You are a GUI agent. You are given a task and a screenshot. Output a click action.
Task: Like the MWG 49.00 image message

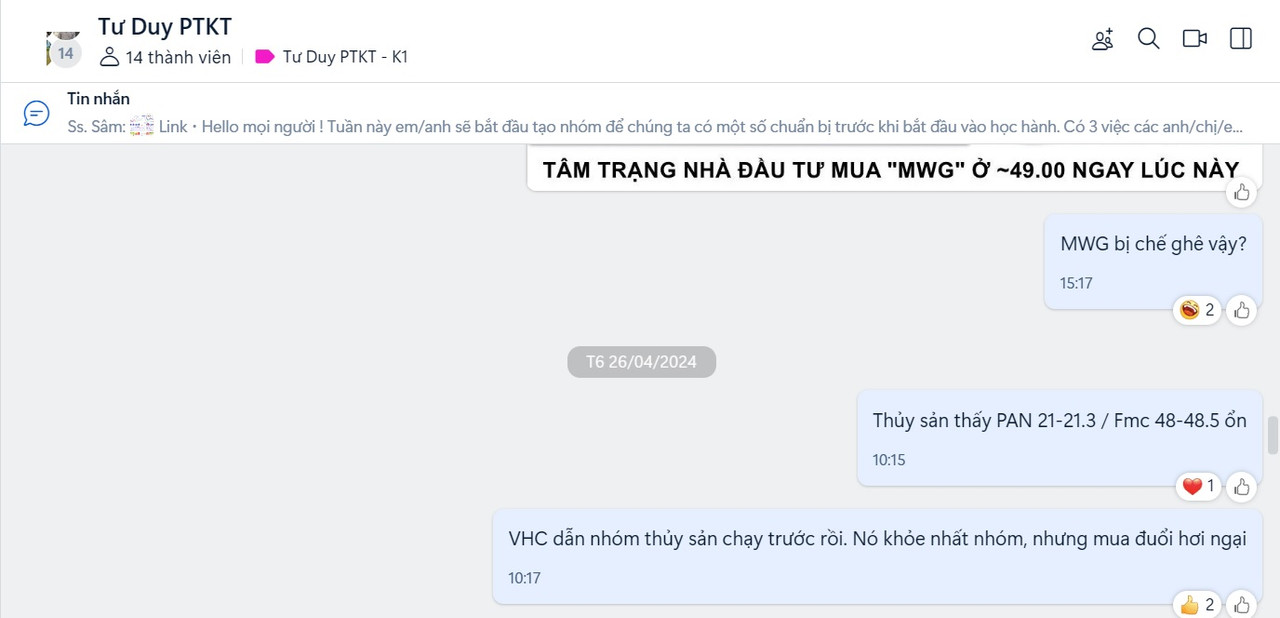pos(1242,192)
